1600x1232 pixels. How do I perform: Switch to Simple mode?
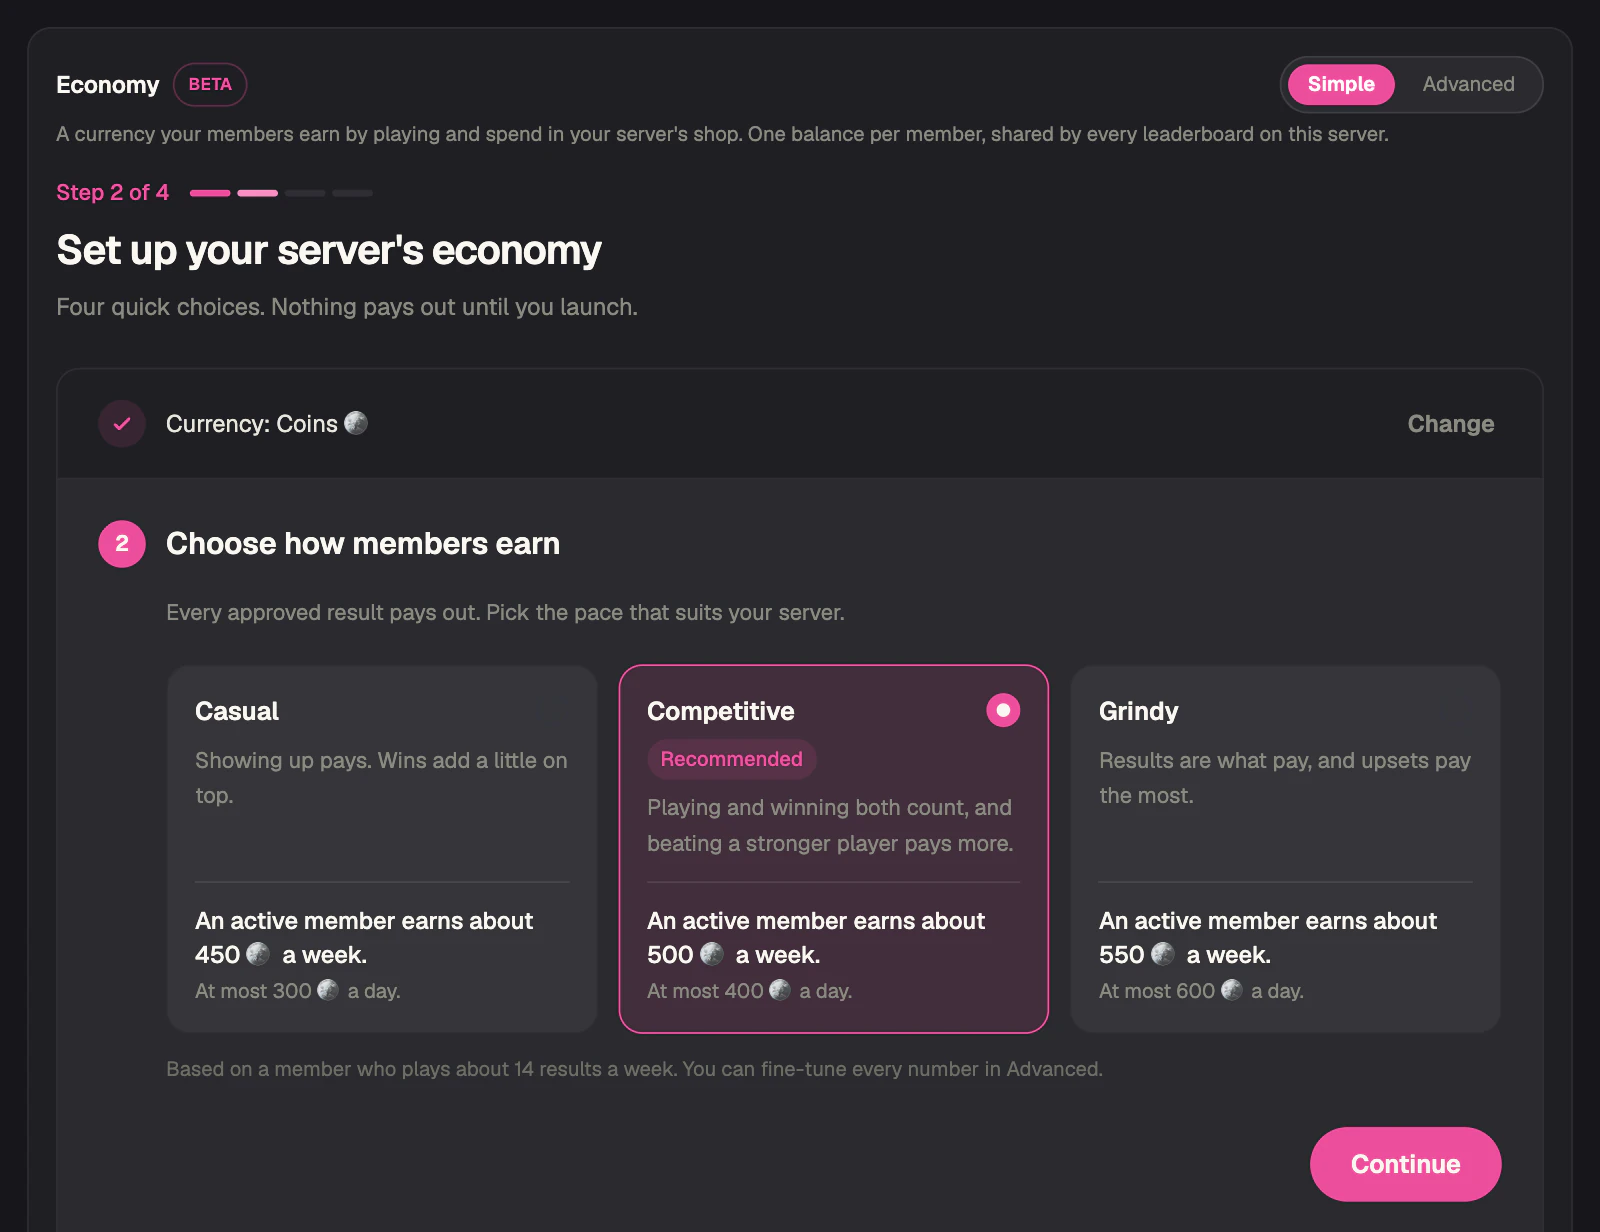click(1341, 85)
